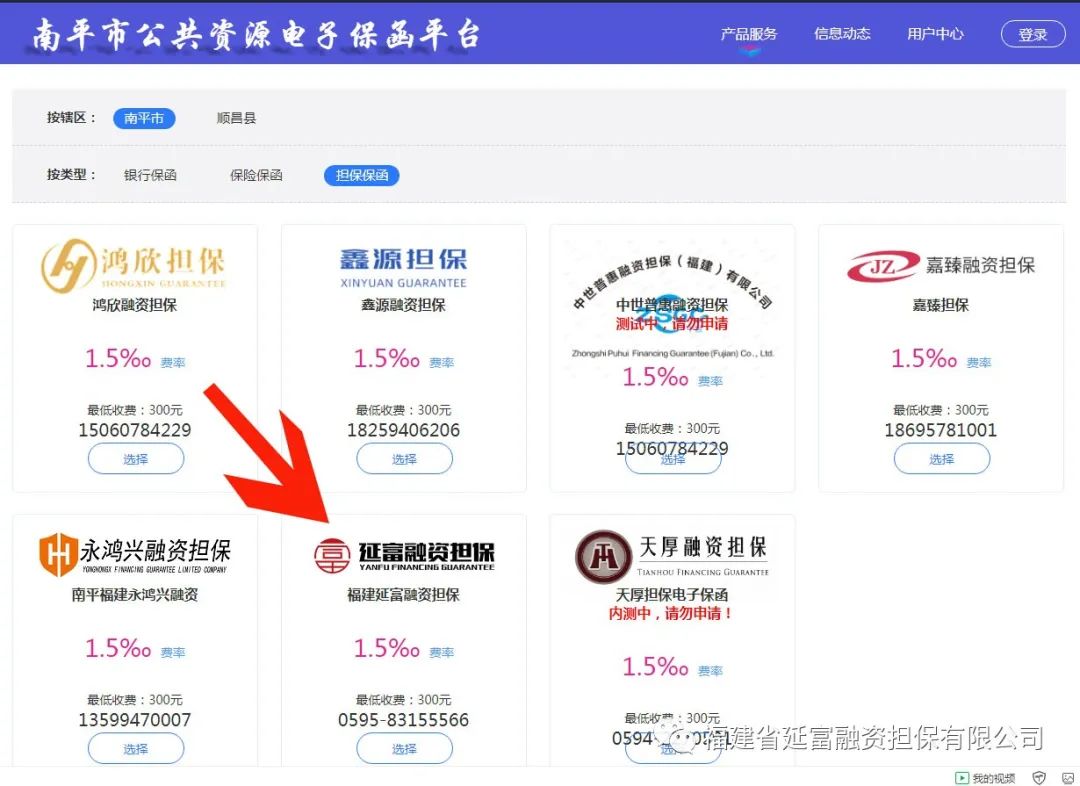
Task: Click the 南平福建永鸿兴融资 name text
Action: [x=134, y=594]
